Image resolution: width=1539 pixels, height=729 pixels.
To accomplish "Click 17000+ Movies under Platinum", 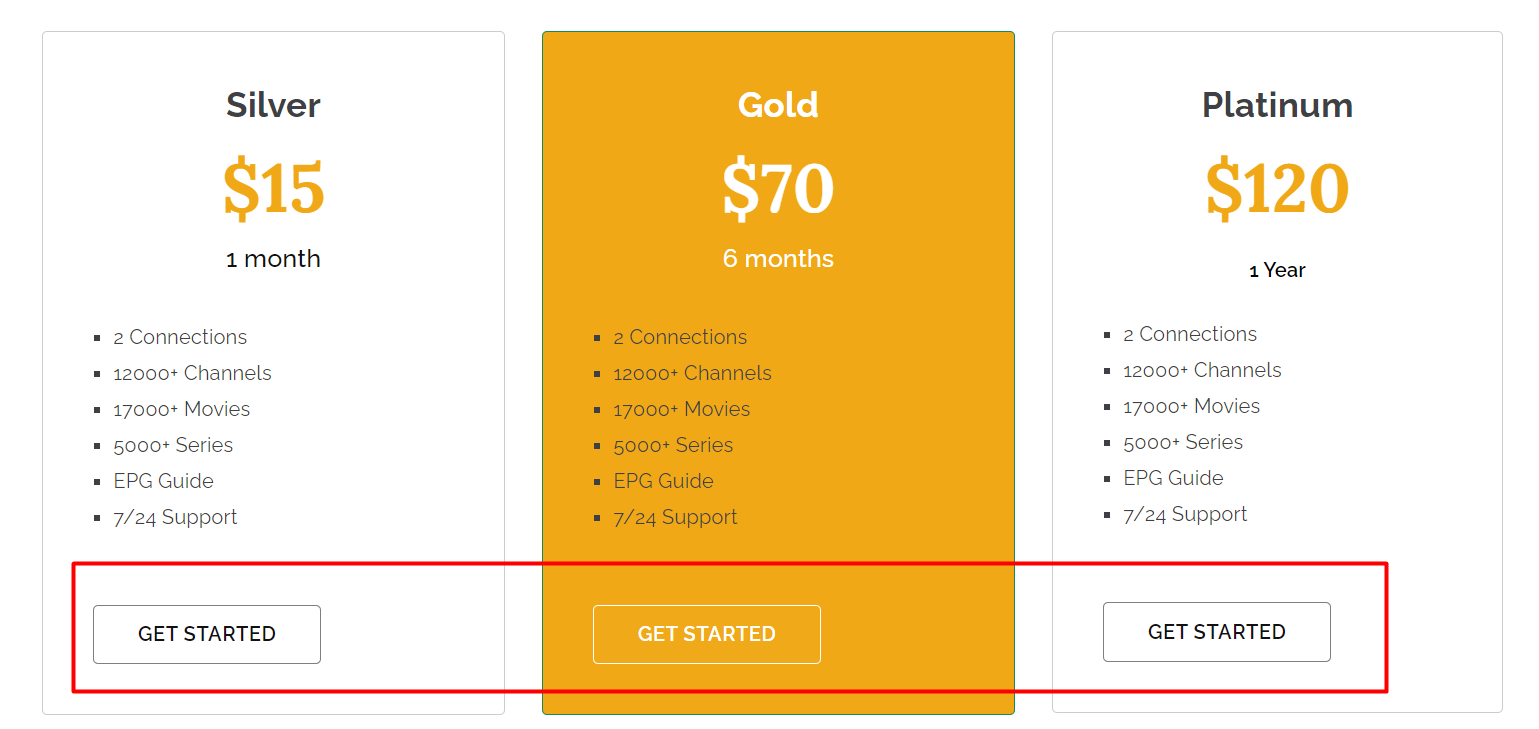I will point(1192,406).
